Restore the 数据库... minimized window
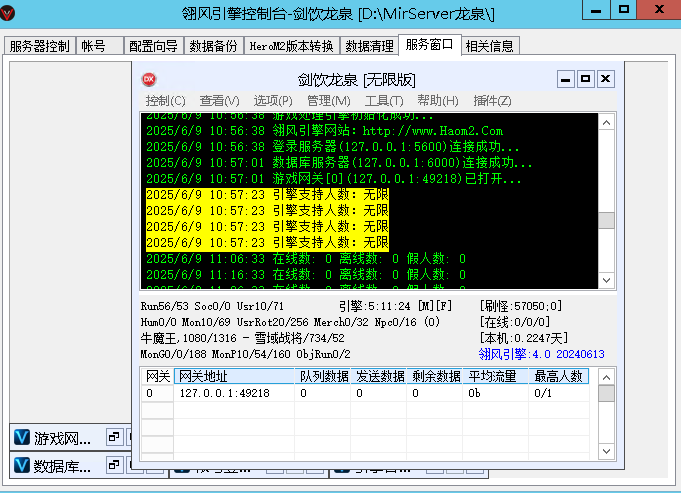The image size is (681, 493). click(x=114, y=465)
